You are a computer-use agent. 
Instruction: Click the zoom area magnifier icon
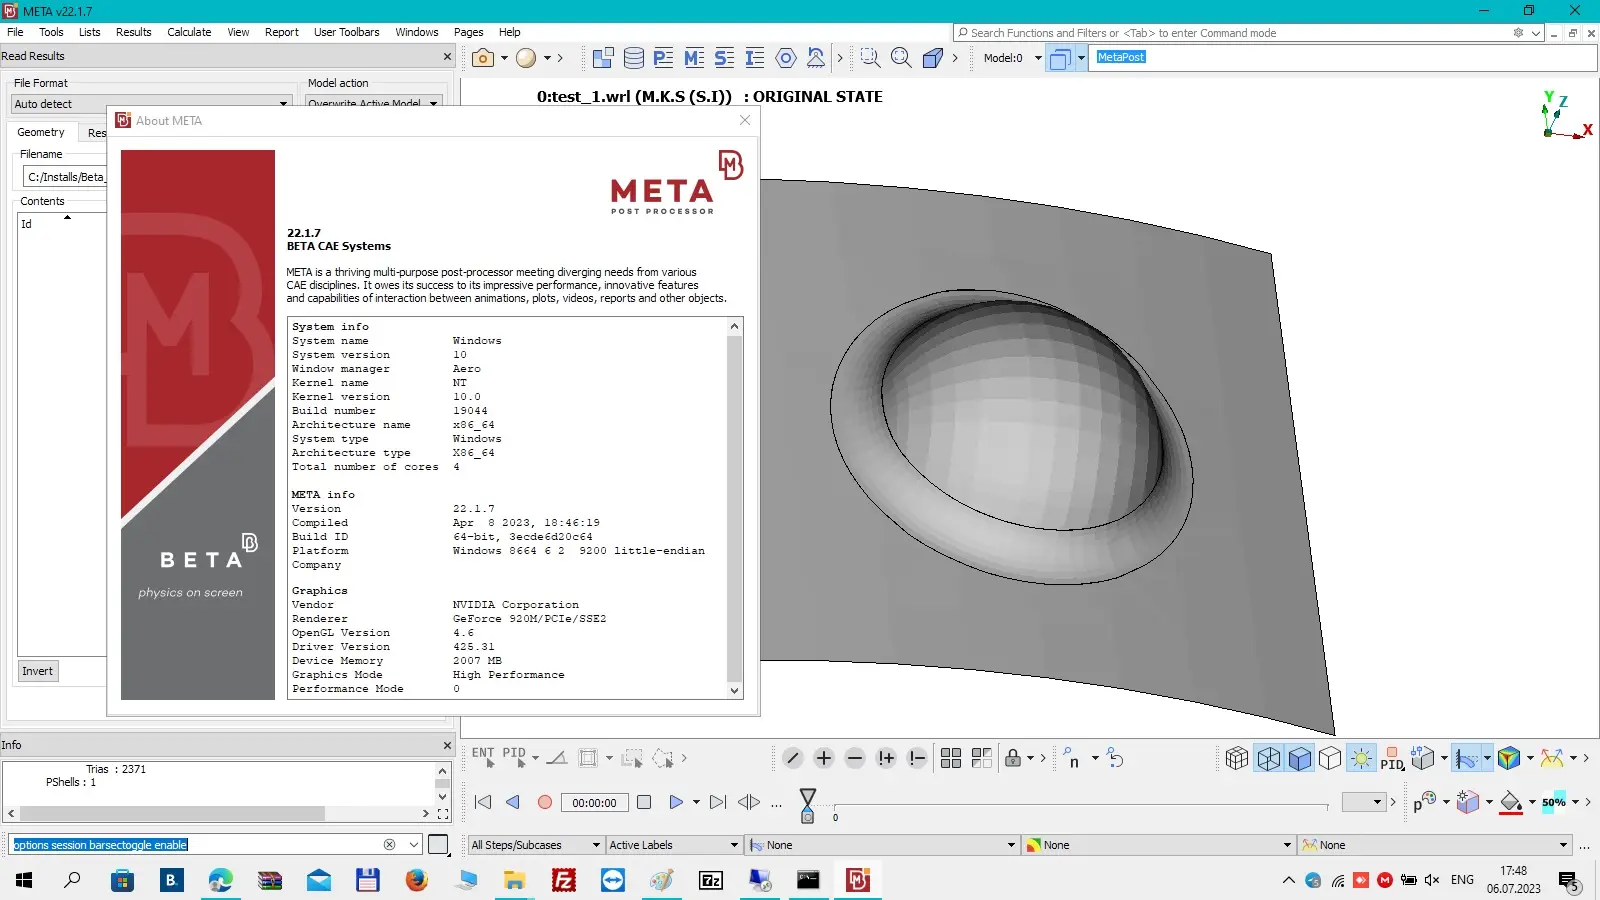(x=870, y=58)
